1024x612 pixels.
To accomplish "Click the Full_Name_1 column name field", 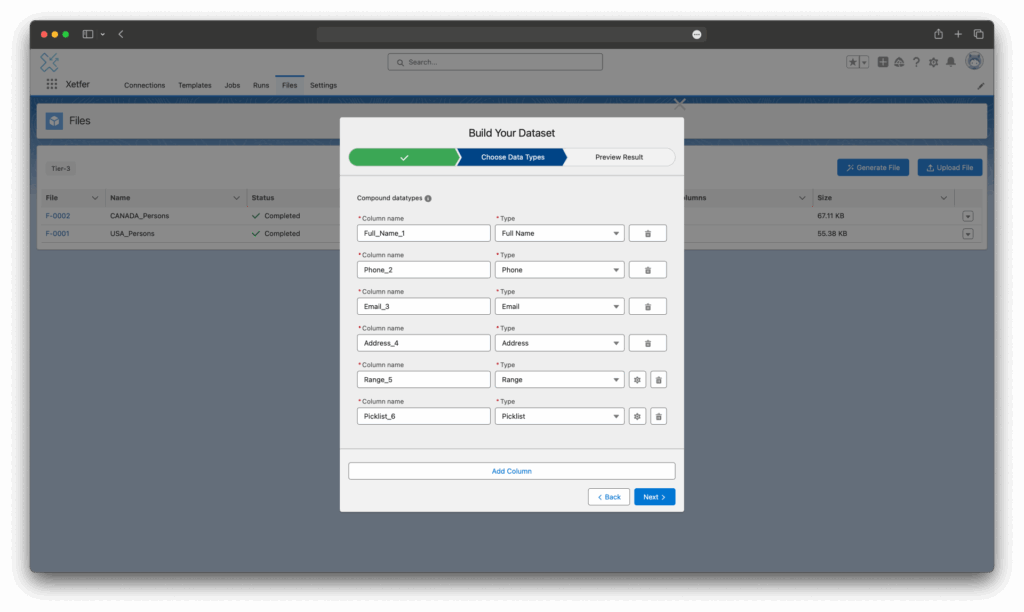I will coord(424,233).
